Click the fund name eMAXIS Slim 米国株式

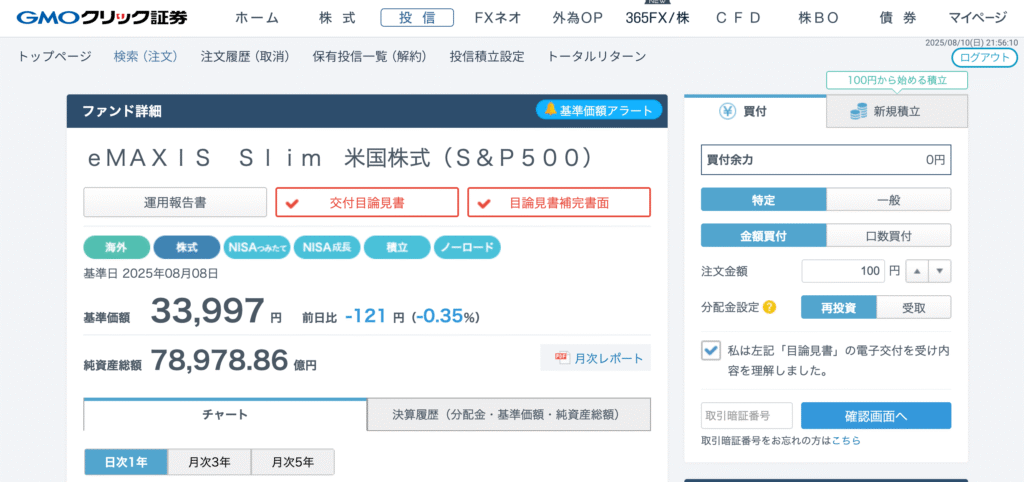coord(342,157)
